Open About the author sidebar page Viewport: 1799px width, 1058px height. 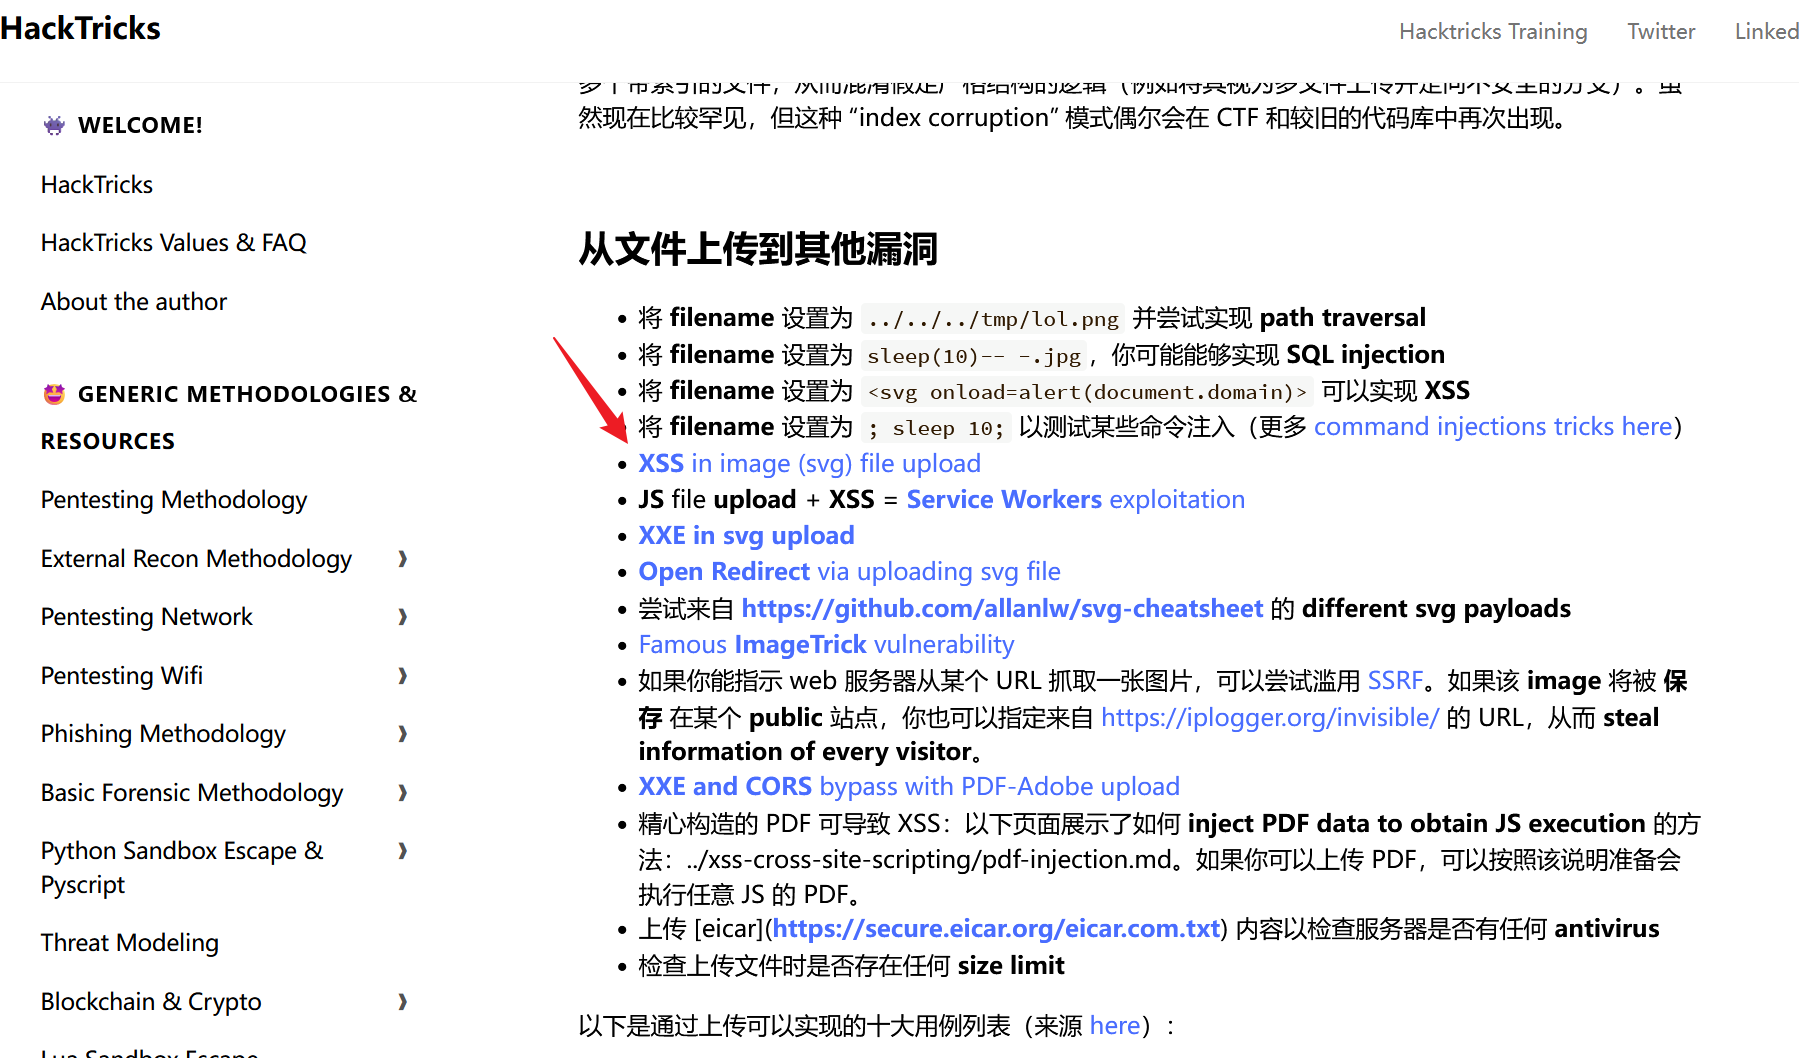pyautogui.click(x=133, y=302)
